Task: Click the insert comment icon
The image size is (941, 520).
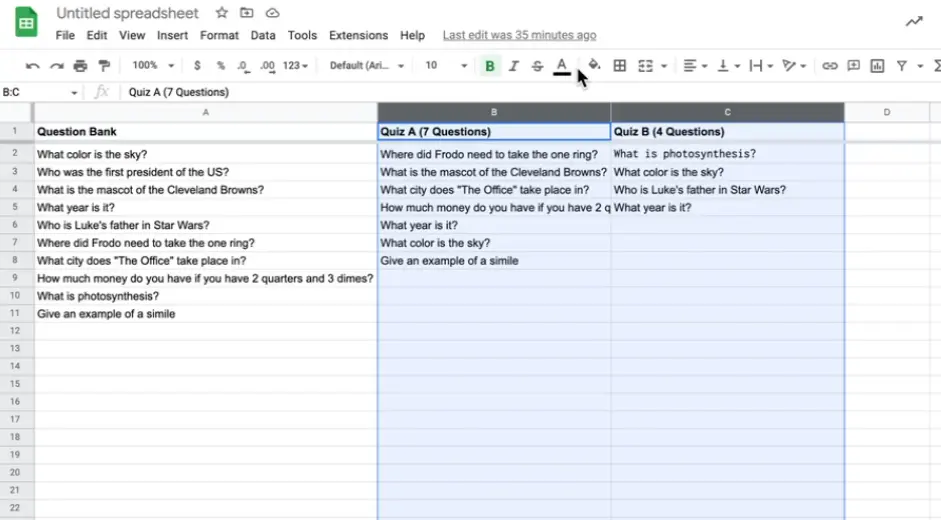Action: [x=853, y=66]
